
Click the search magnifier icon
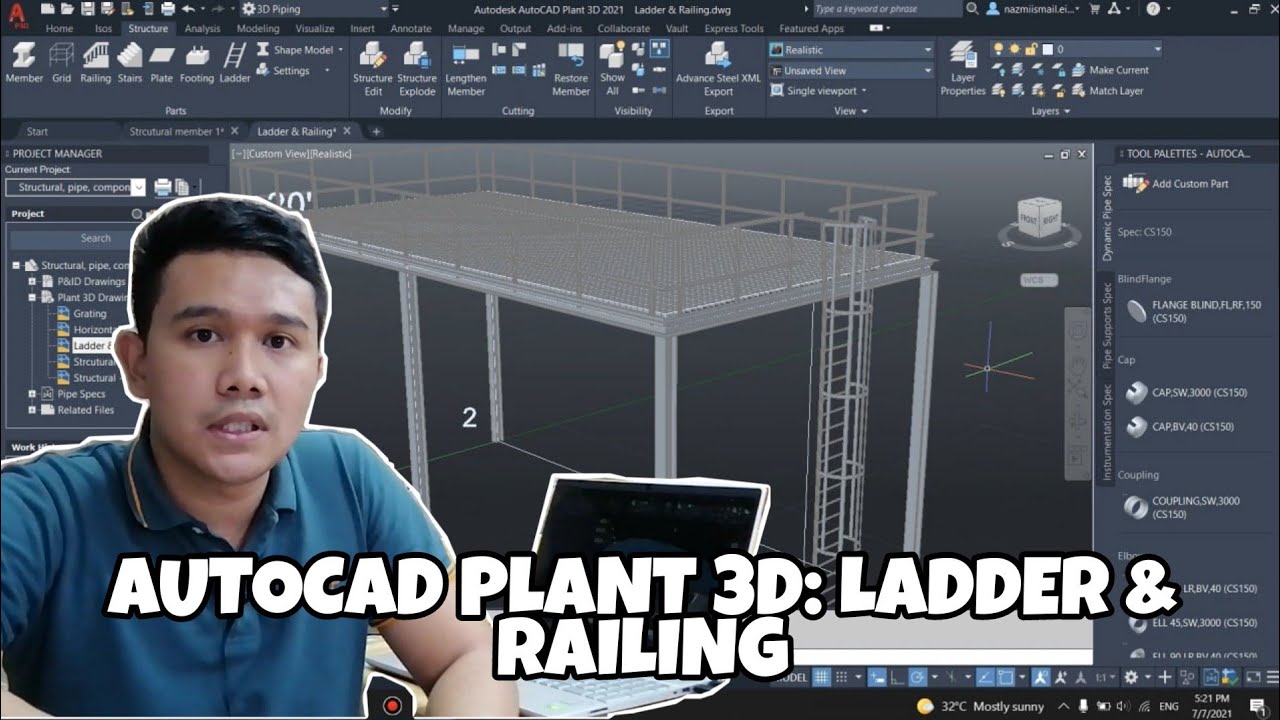point(973,9)
